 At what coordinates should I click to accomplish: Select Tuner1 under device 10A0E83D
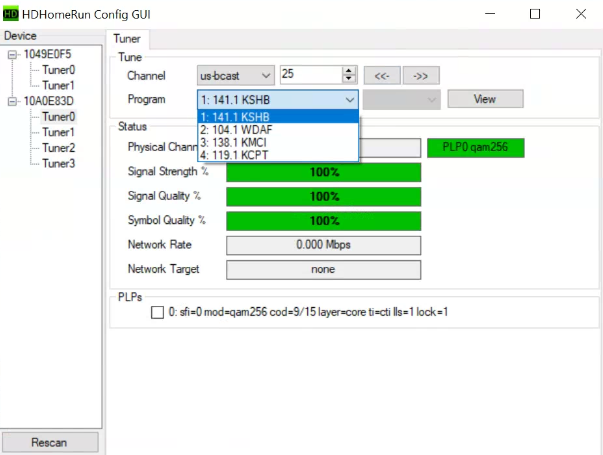58,132
